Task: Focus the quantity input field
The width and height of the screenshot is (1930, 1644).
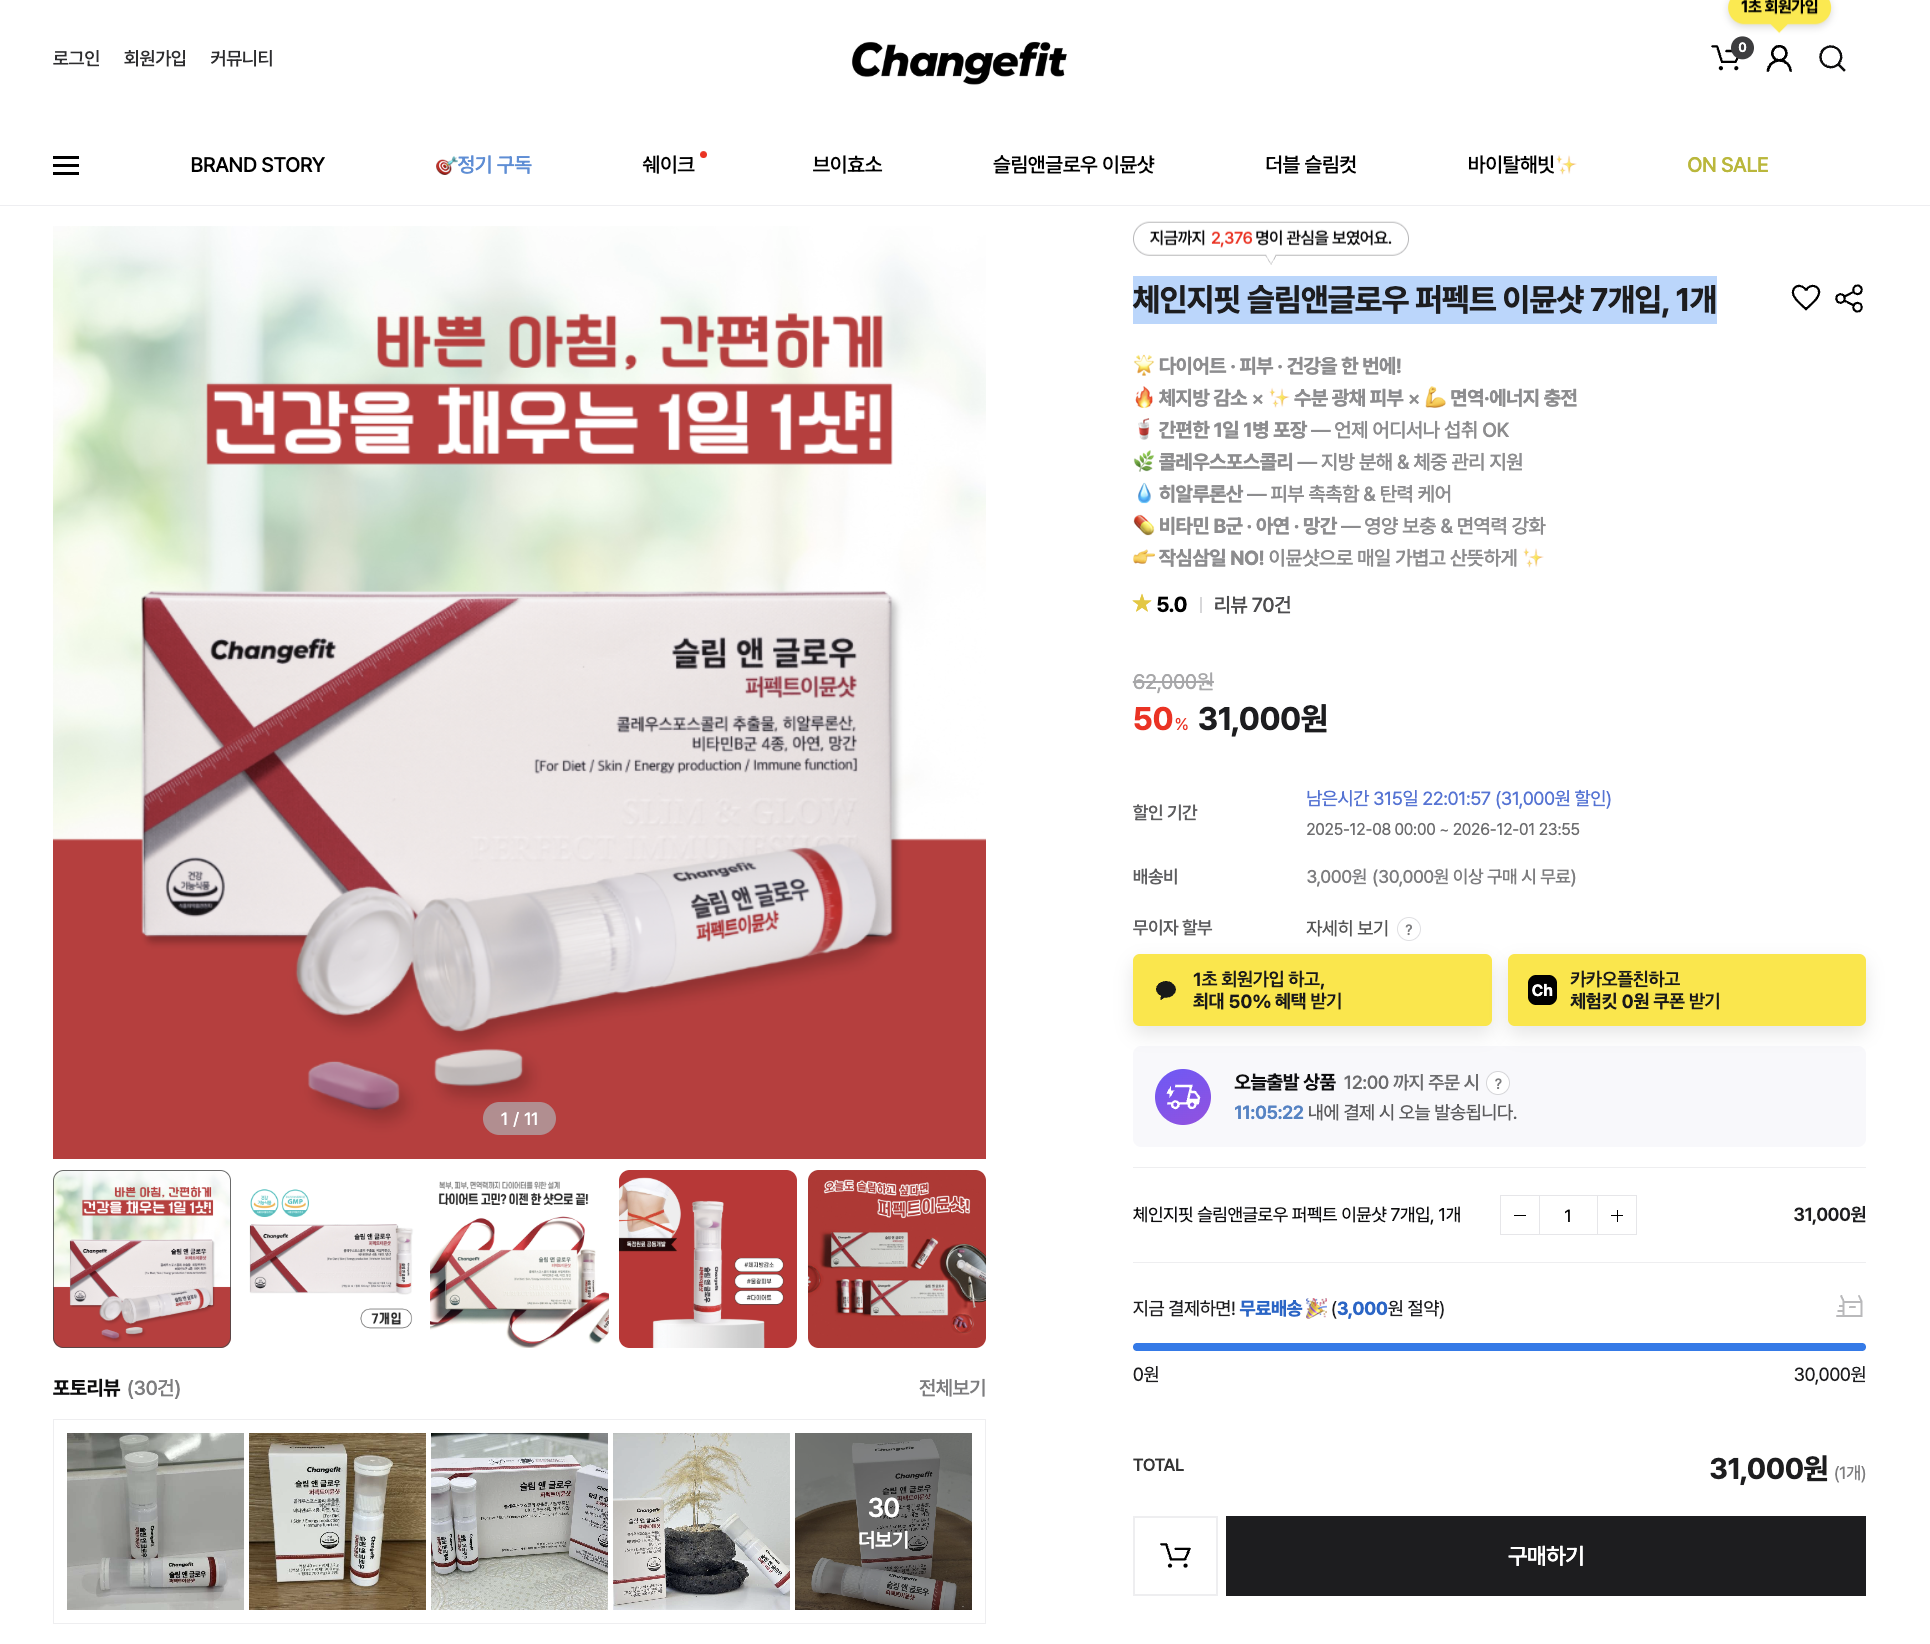Action: pyautogui.click(x=1568, y=1215)
